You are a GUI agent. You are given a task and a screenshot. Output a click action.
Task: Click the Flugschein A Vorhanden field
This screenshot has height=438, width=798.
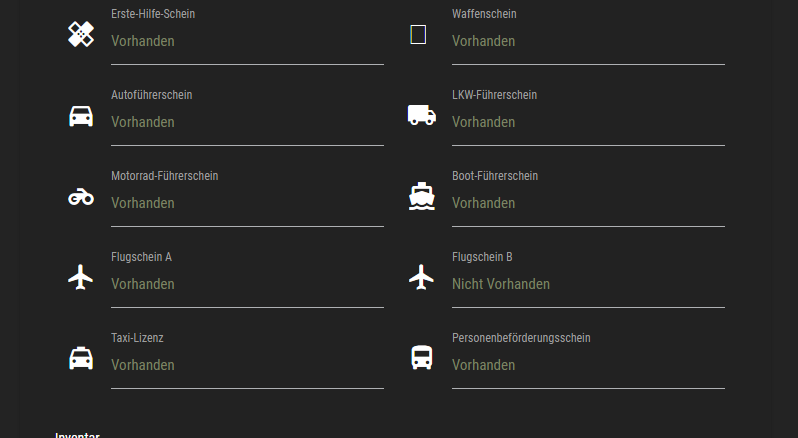pyautogui.click(x=247, y=285)
